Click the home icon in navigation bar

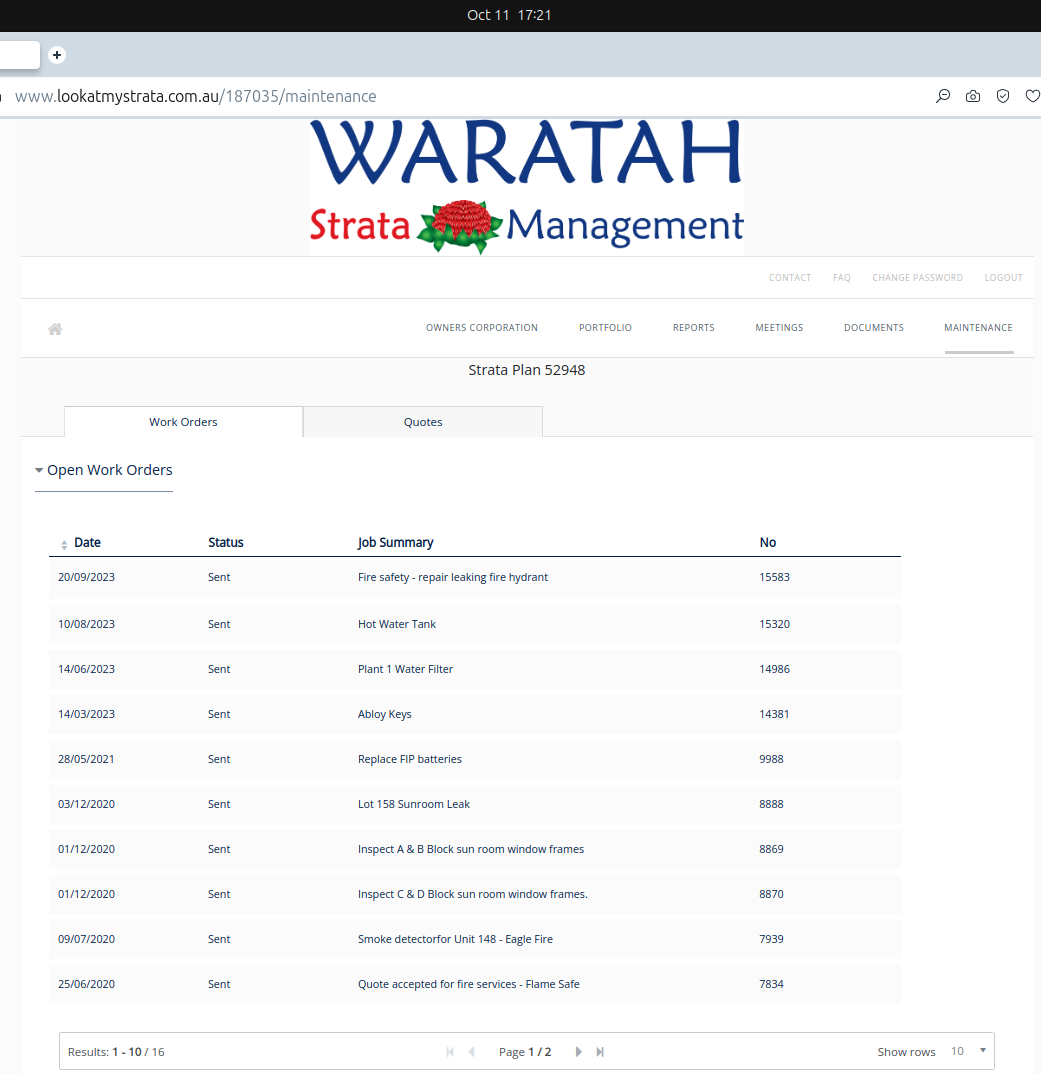click(56, 329)
